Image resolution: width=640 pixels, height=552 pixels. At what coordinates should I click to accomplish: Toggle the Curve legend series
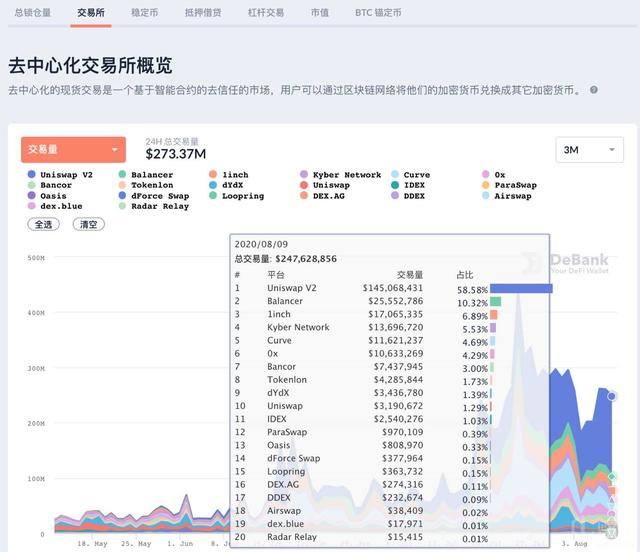(411, 175)
